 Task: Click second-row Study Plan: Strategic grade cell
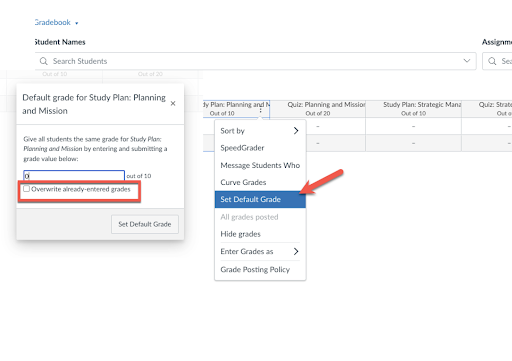[413, 143]
